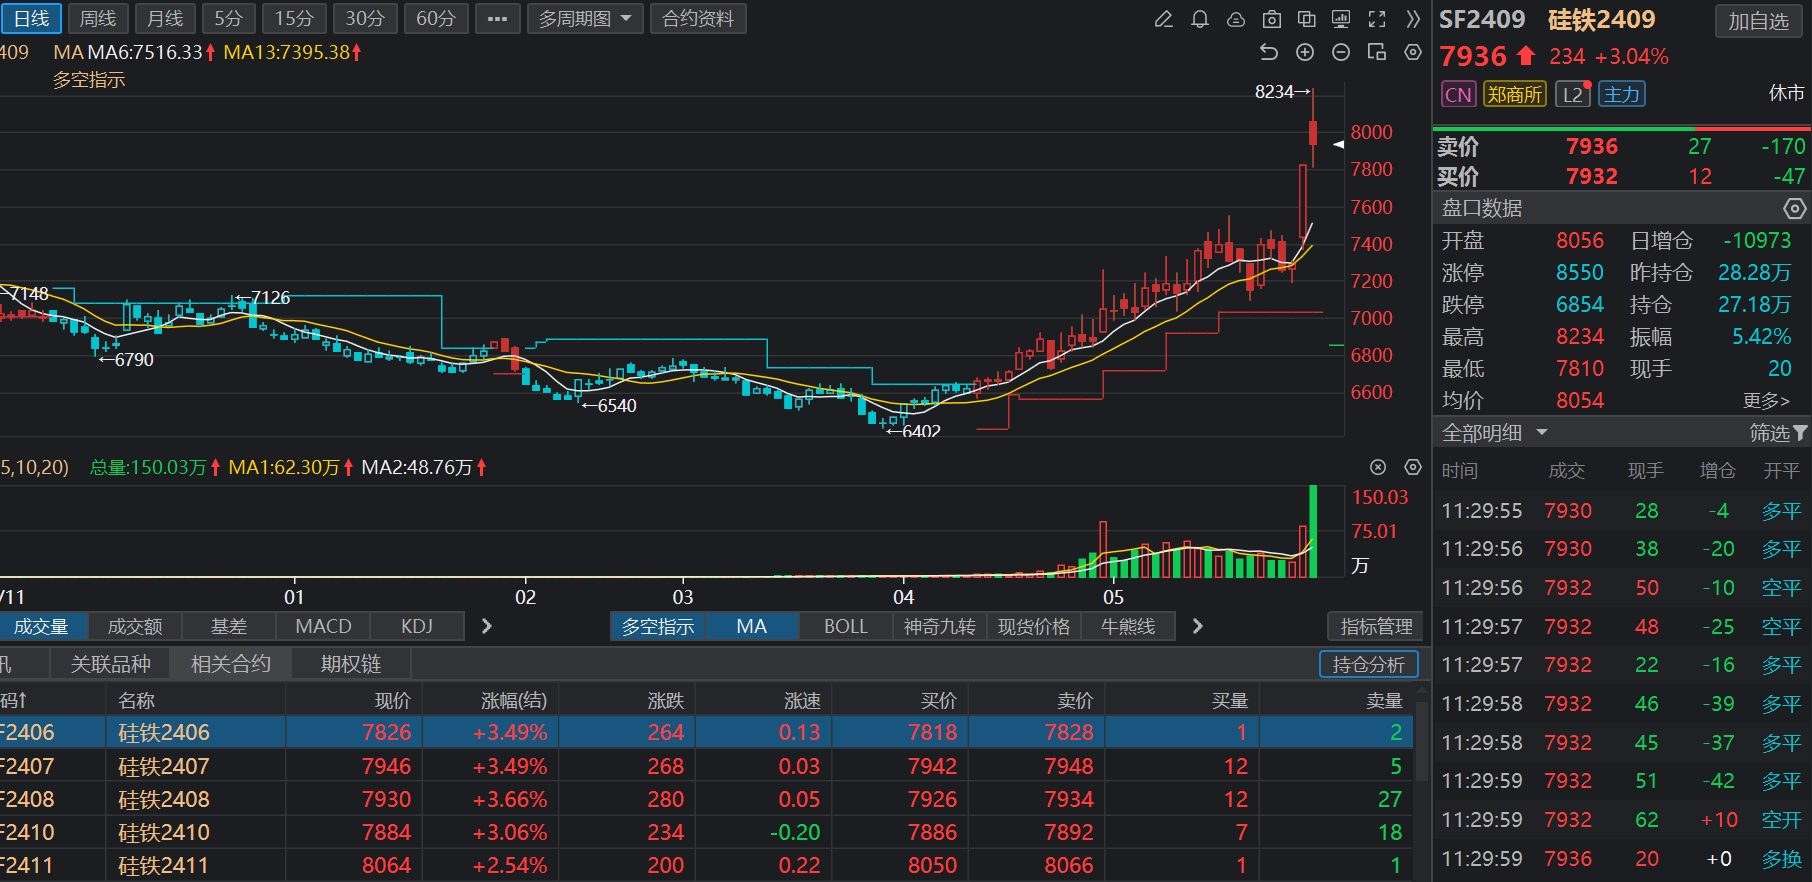Click the overlapping windows overlay icon

point(1306,19)
